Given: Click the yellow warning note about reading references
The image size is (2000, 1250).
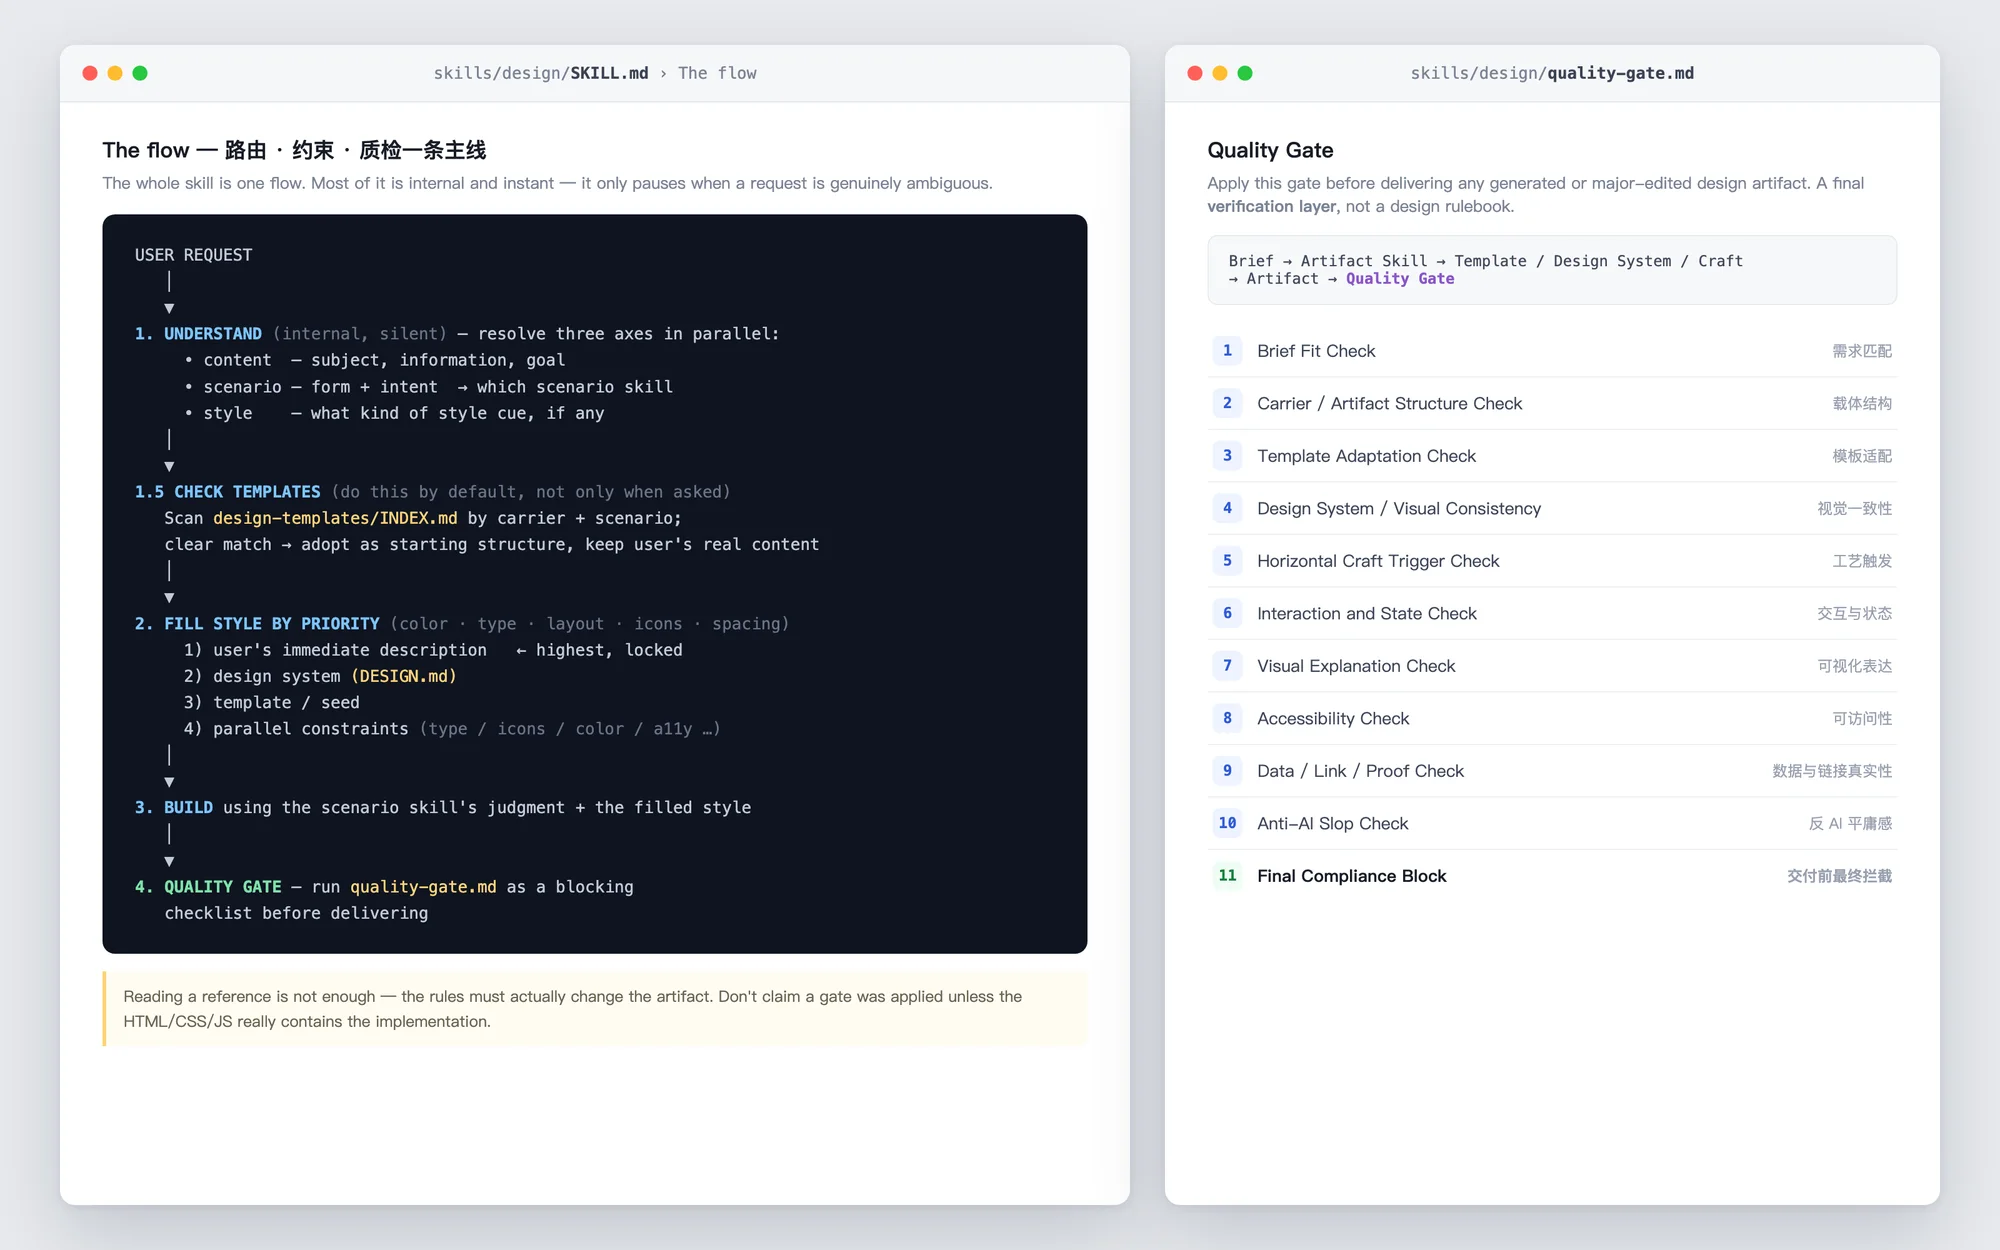Looking at the screenshot, I should click(x=595, y=1009).
